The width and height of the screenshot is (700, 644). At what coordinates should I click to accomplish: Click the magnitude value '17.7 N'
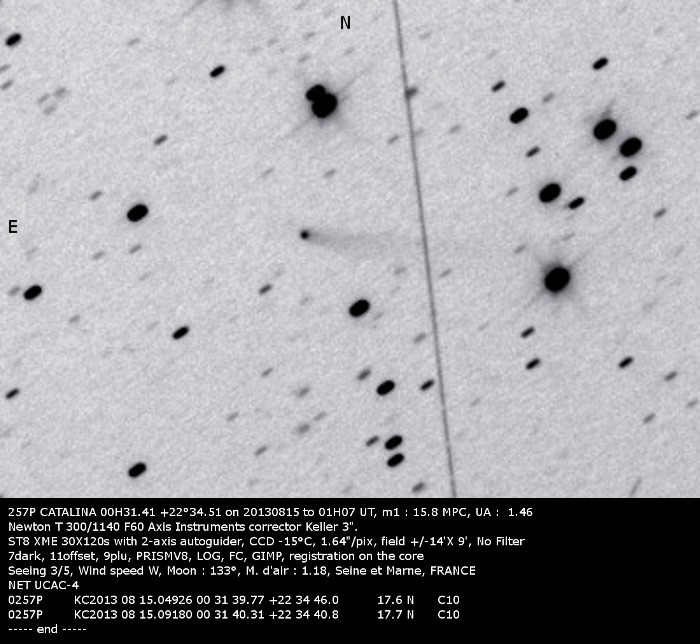(396, 615)
